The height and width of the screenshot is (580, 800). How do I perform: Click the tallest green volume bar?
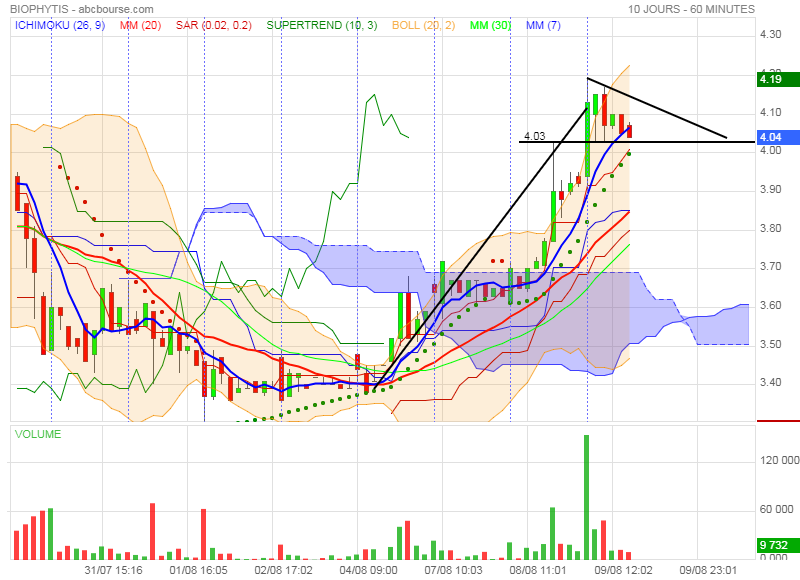(x=586, y=497)
